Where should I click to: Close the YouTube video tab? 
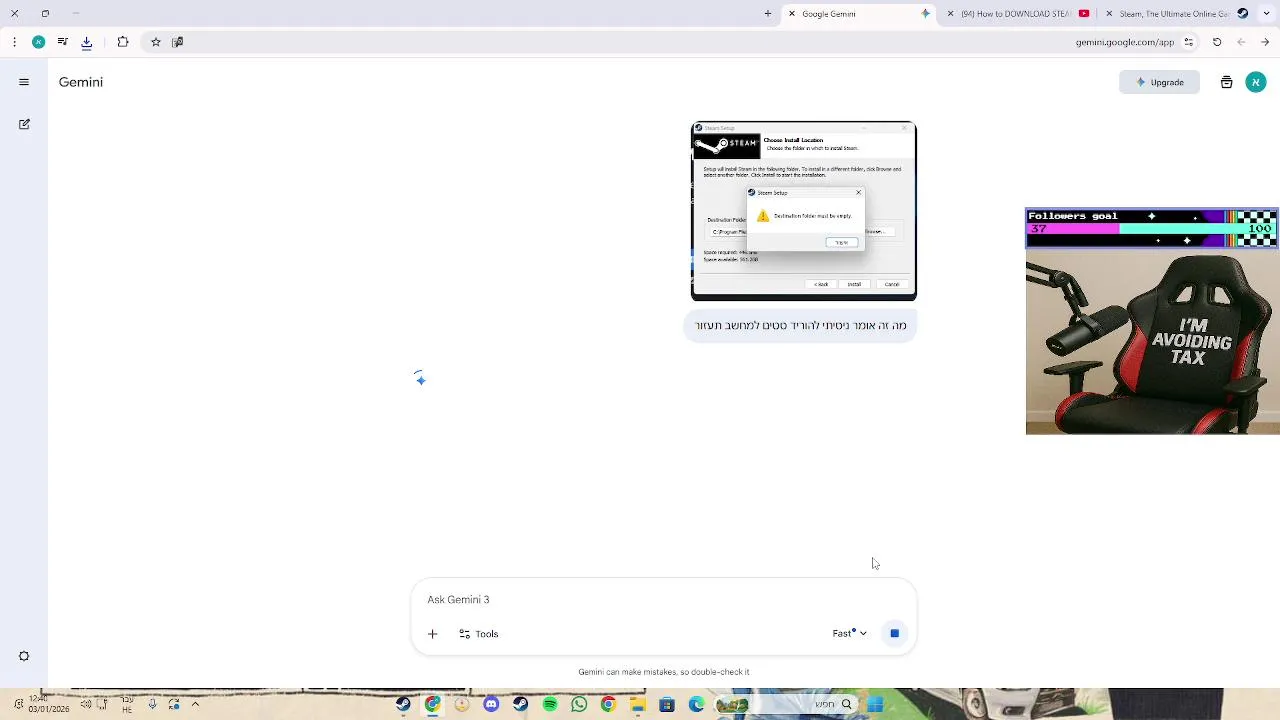(950, 14)
